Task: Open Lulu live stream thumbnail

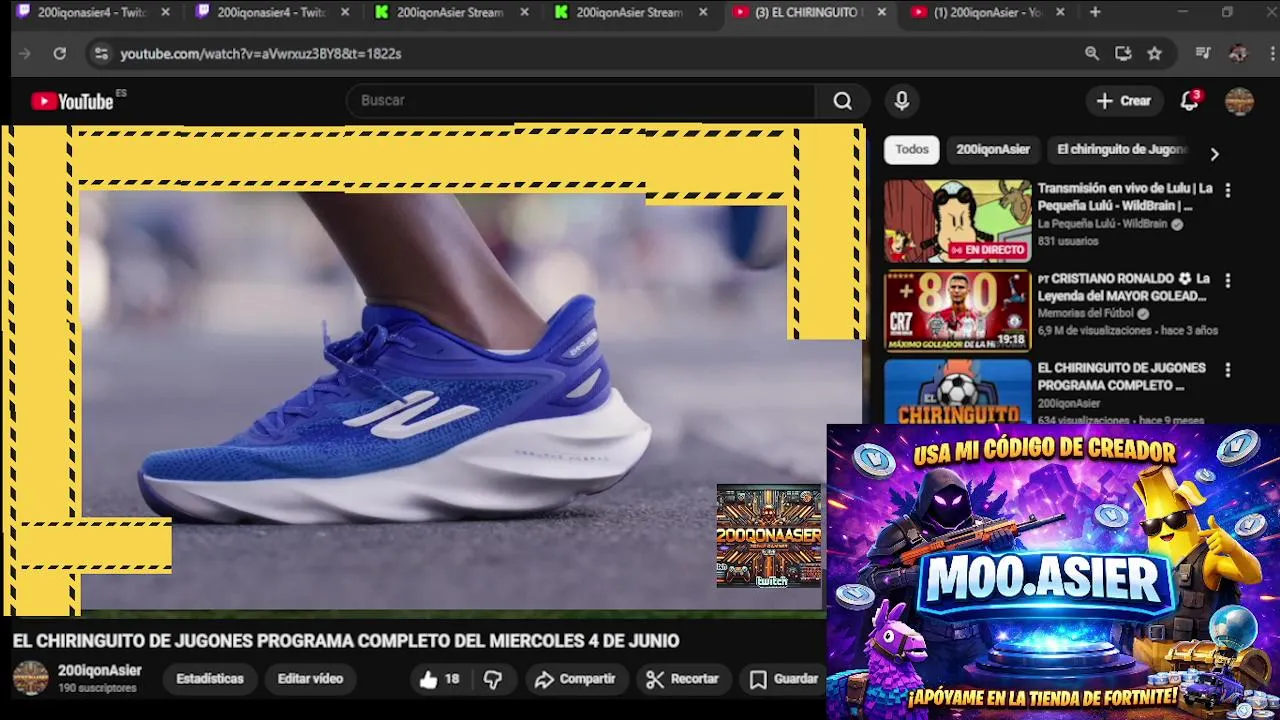Action: 957,221
